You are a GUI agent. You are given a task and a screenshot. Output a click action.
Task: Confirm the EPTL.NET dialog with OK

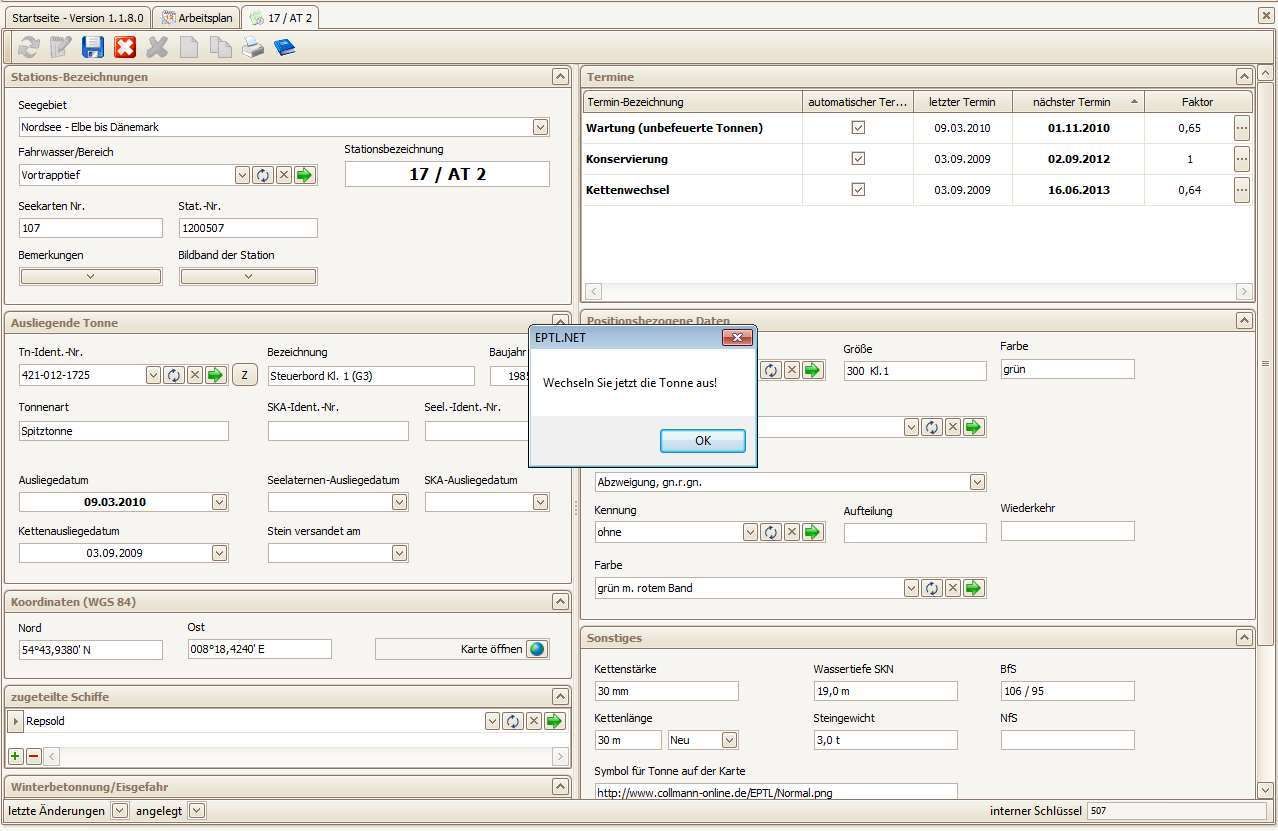click(703, 441)
